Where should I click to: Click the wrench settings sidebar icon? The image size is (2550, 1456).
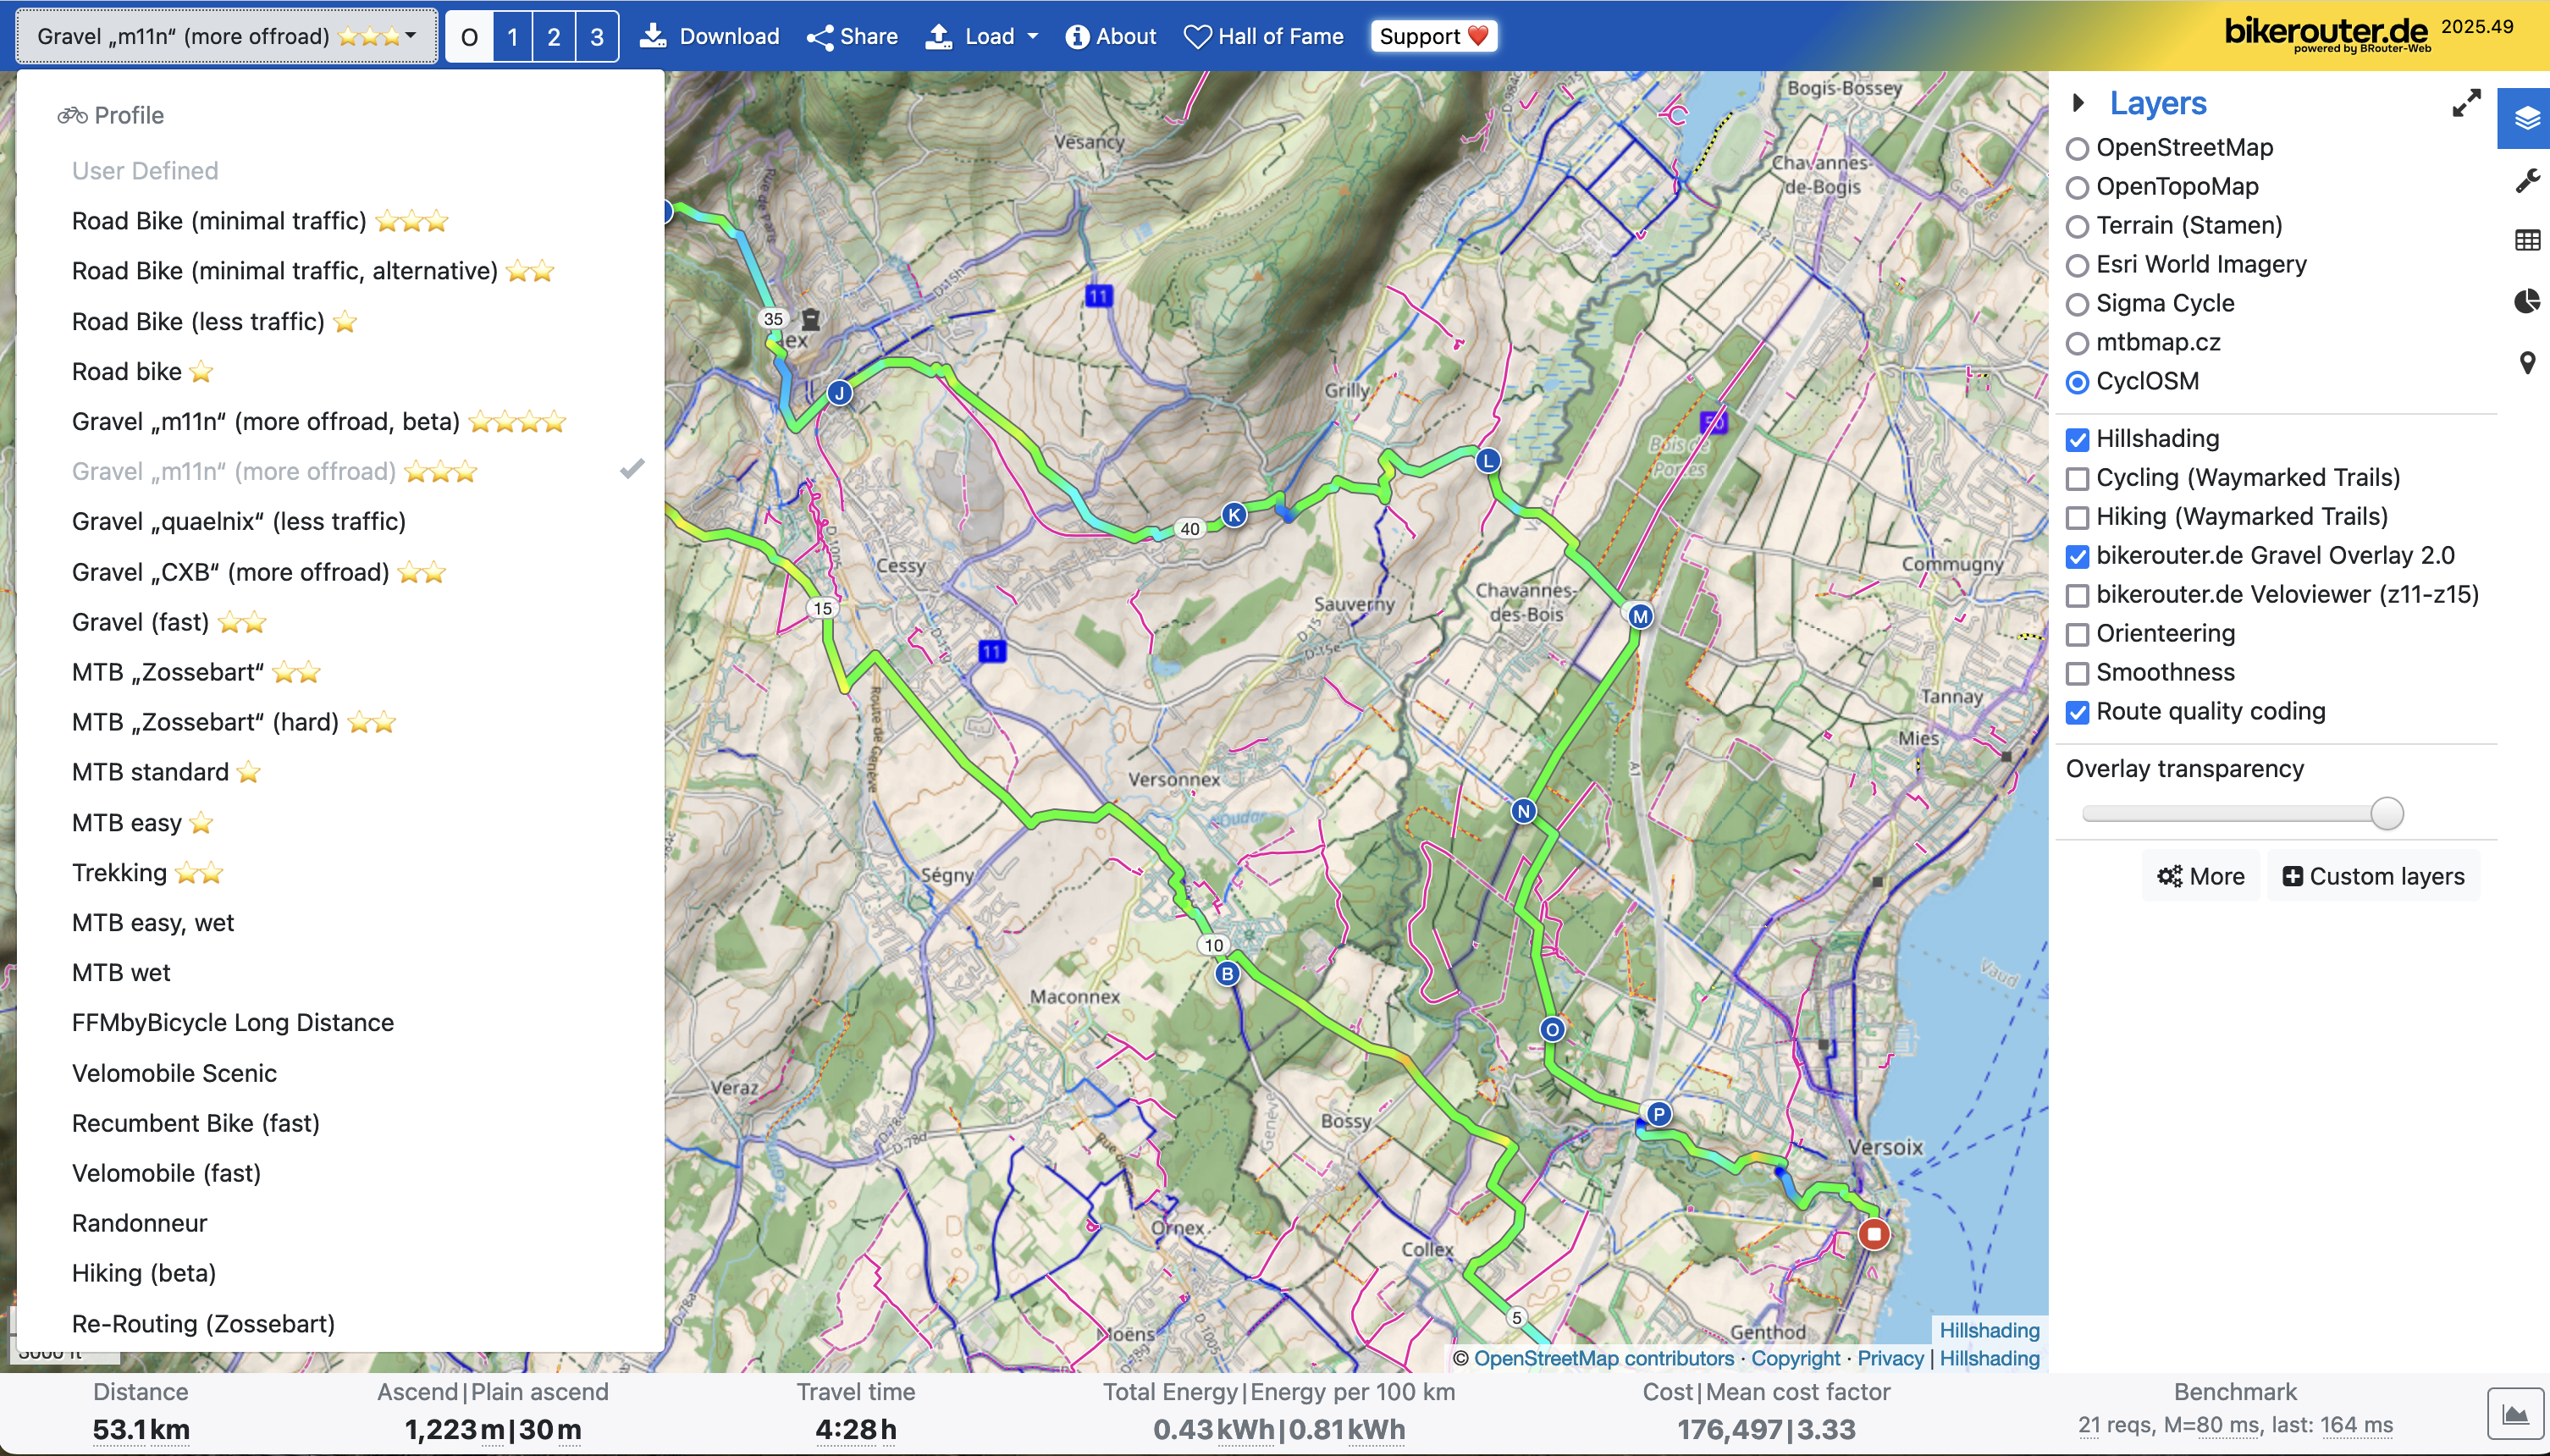tap(2526, 180)
